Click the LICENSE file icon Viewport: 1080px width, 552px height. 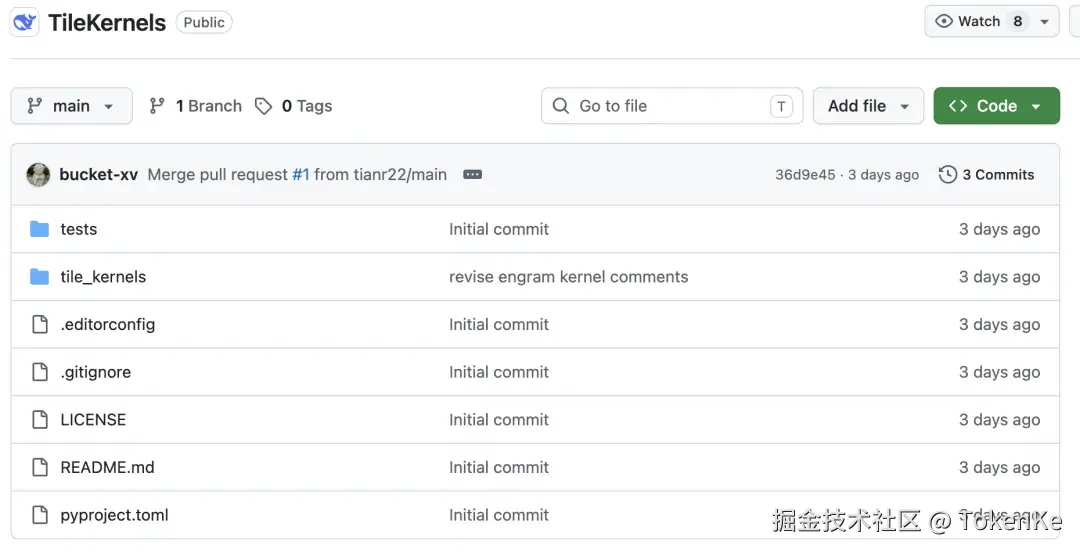(40, 420)
